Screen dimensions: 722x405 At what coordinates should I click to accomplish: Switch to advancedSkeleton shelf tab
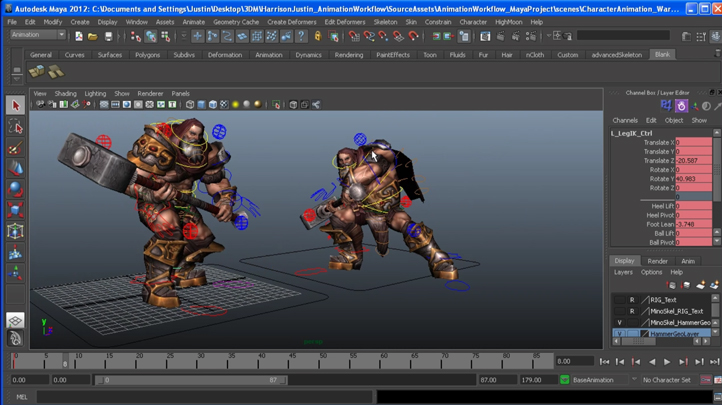click(x=617, y=55)
